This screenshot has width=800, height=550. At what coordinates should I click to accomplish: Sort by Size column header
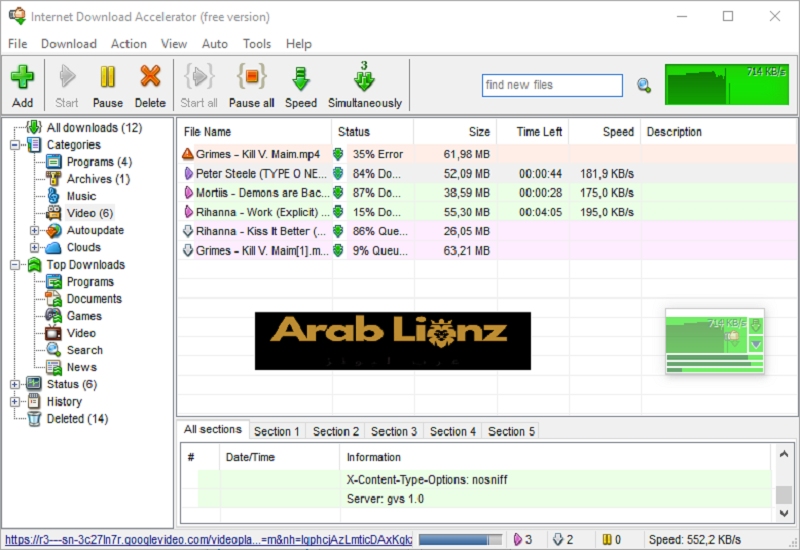coord(455,132)
